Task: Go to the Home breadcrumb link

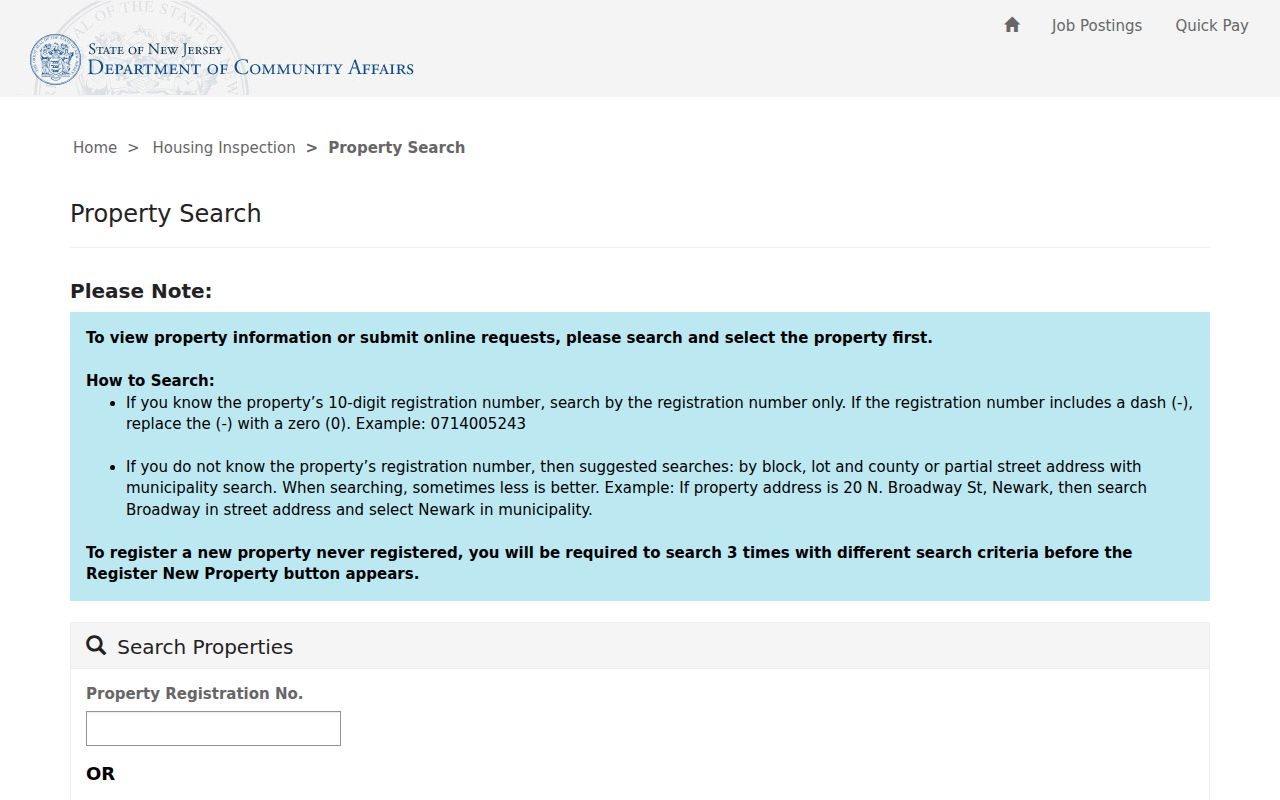Action: click(x=95, y=148)
